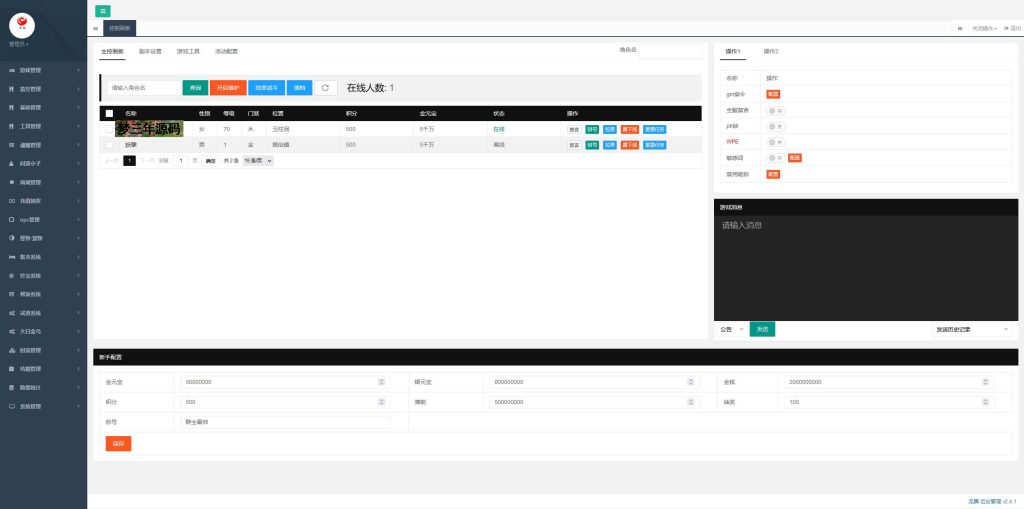This screenshot has width=1024, height=509.
Task: Open the 发送历史记录 dropdown
Action: tap(972, 329)
